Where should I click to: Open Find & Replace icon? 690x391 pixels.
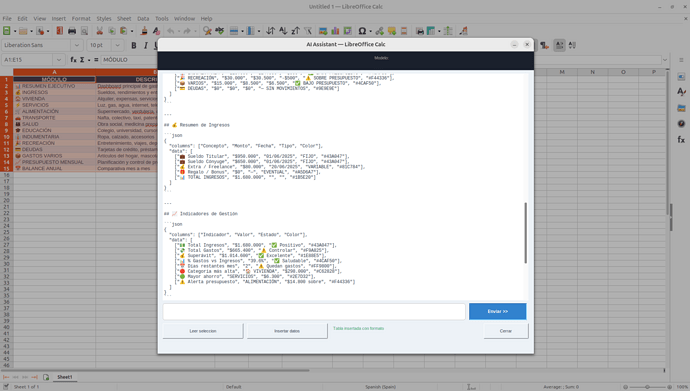click(207, 31)
